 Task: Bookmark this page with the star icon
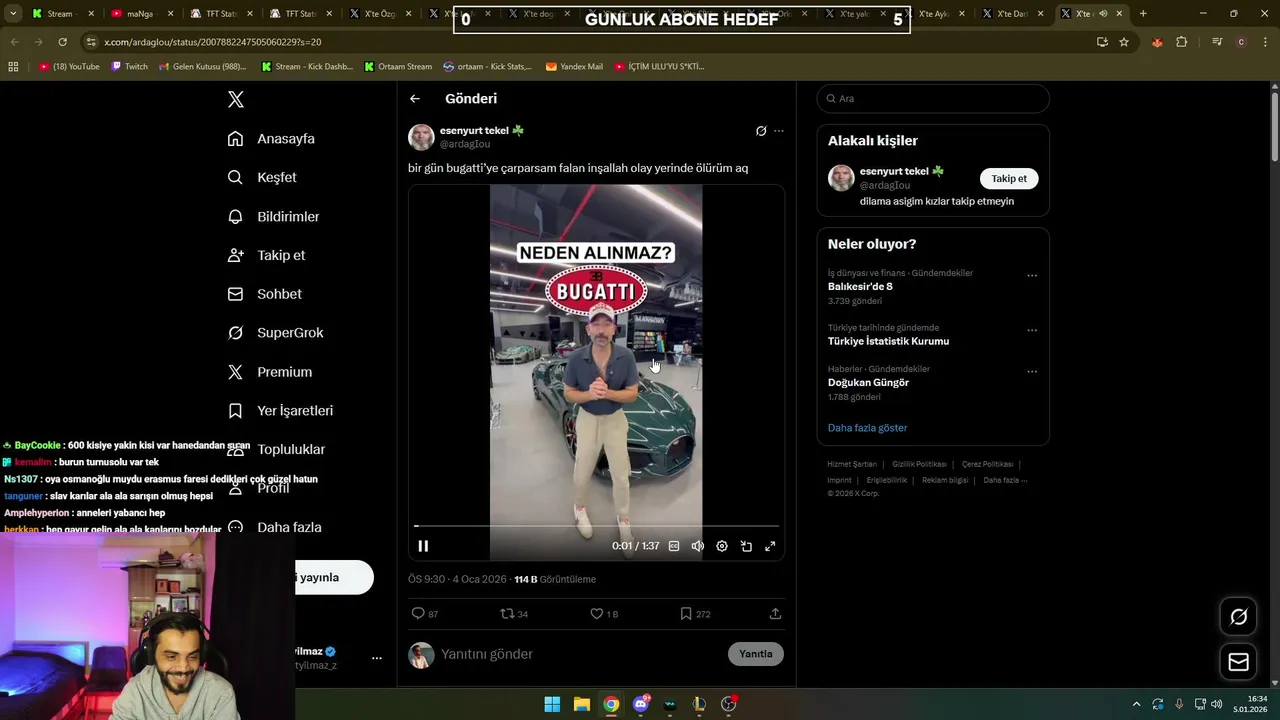coord(1124,42)
